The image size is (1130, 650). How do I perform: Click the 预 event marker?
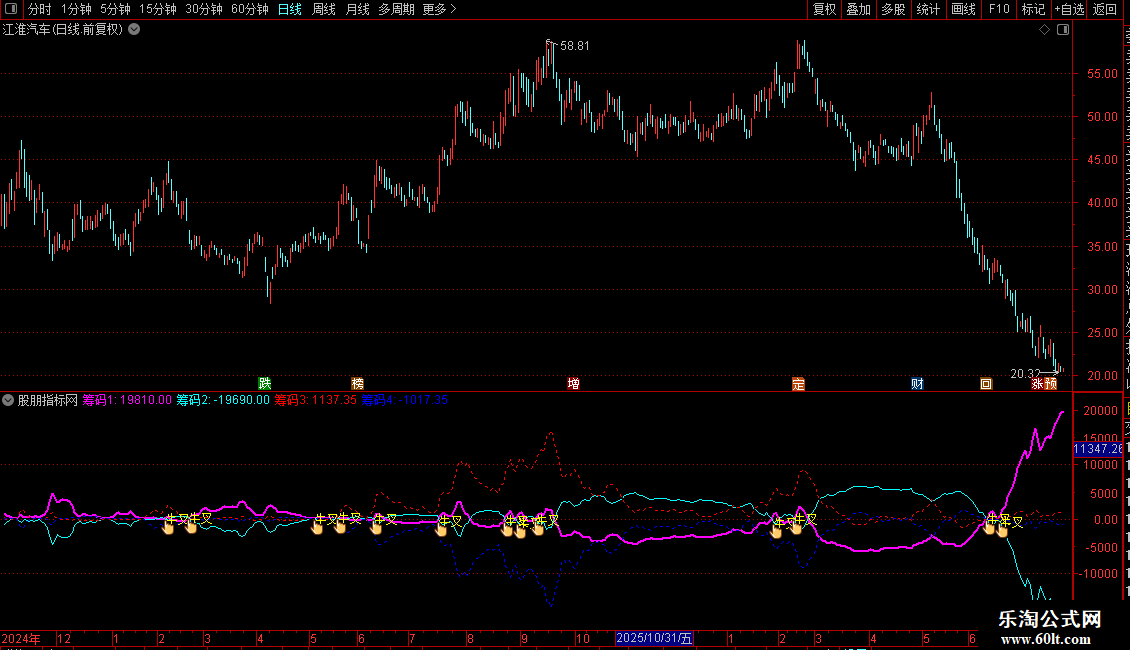(x=1051, y=383)
